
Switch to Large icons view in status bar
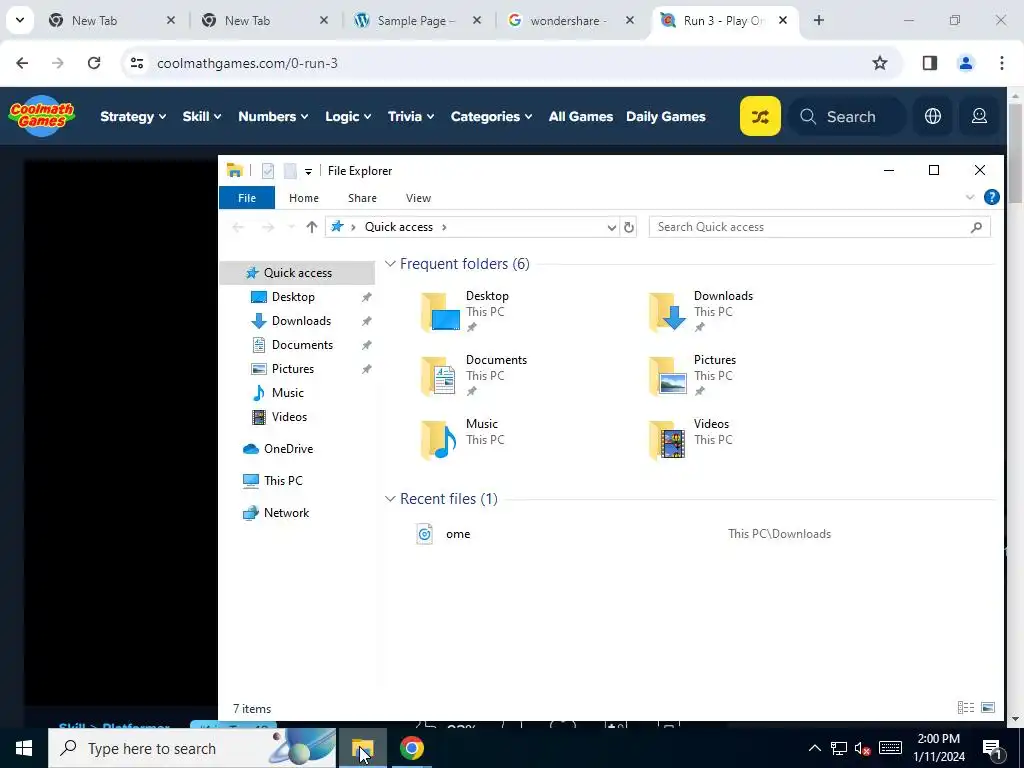(988, 707)
